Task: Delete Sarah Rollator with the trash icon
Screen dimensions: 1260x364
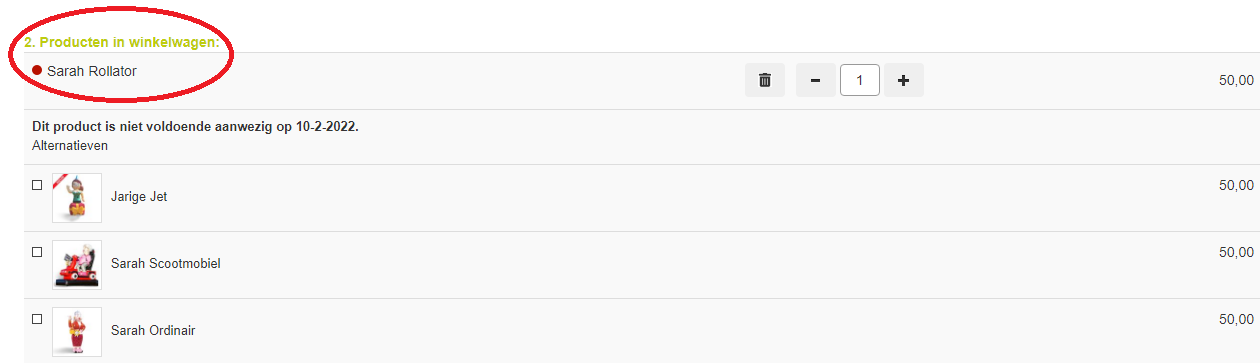Action: [x=765, y=80]
